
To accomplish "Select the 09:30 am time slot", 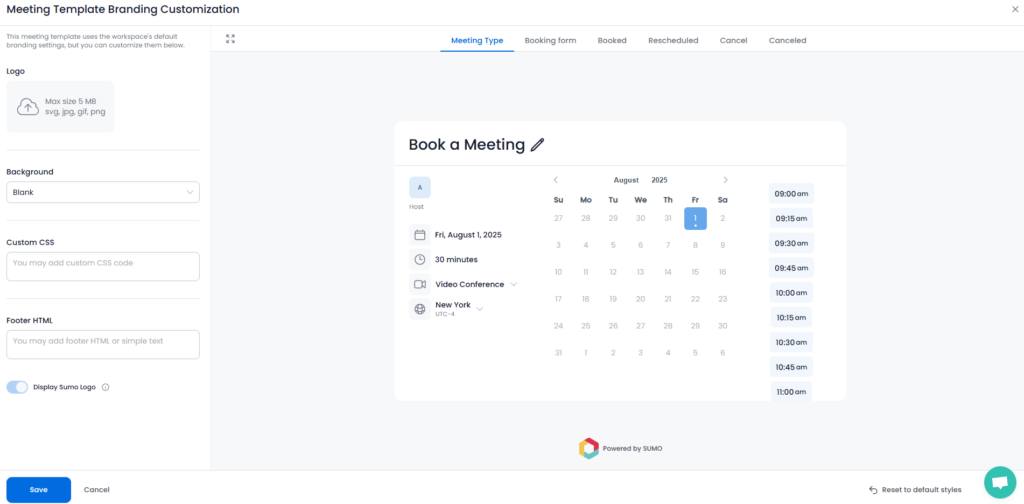I will coord(791,243).
